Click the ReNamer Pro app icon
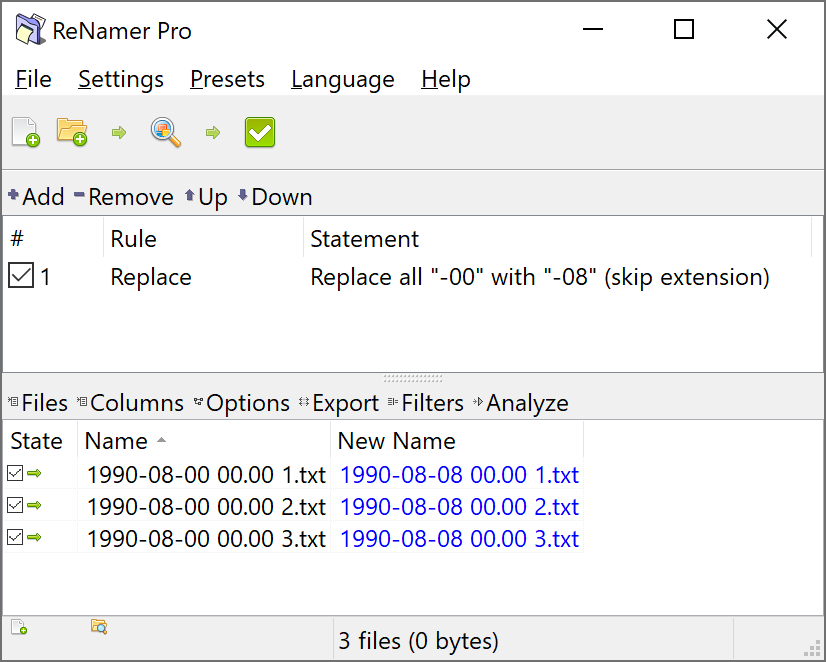 coord(30,30)
